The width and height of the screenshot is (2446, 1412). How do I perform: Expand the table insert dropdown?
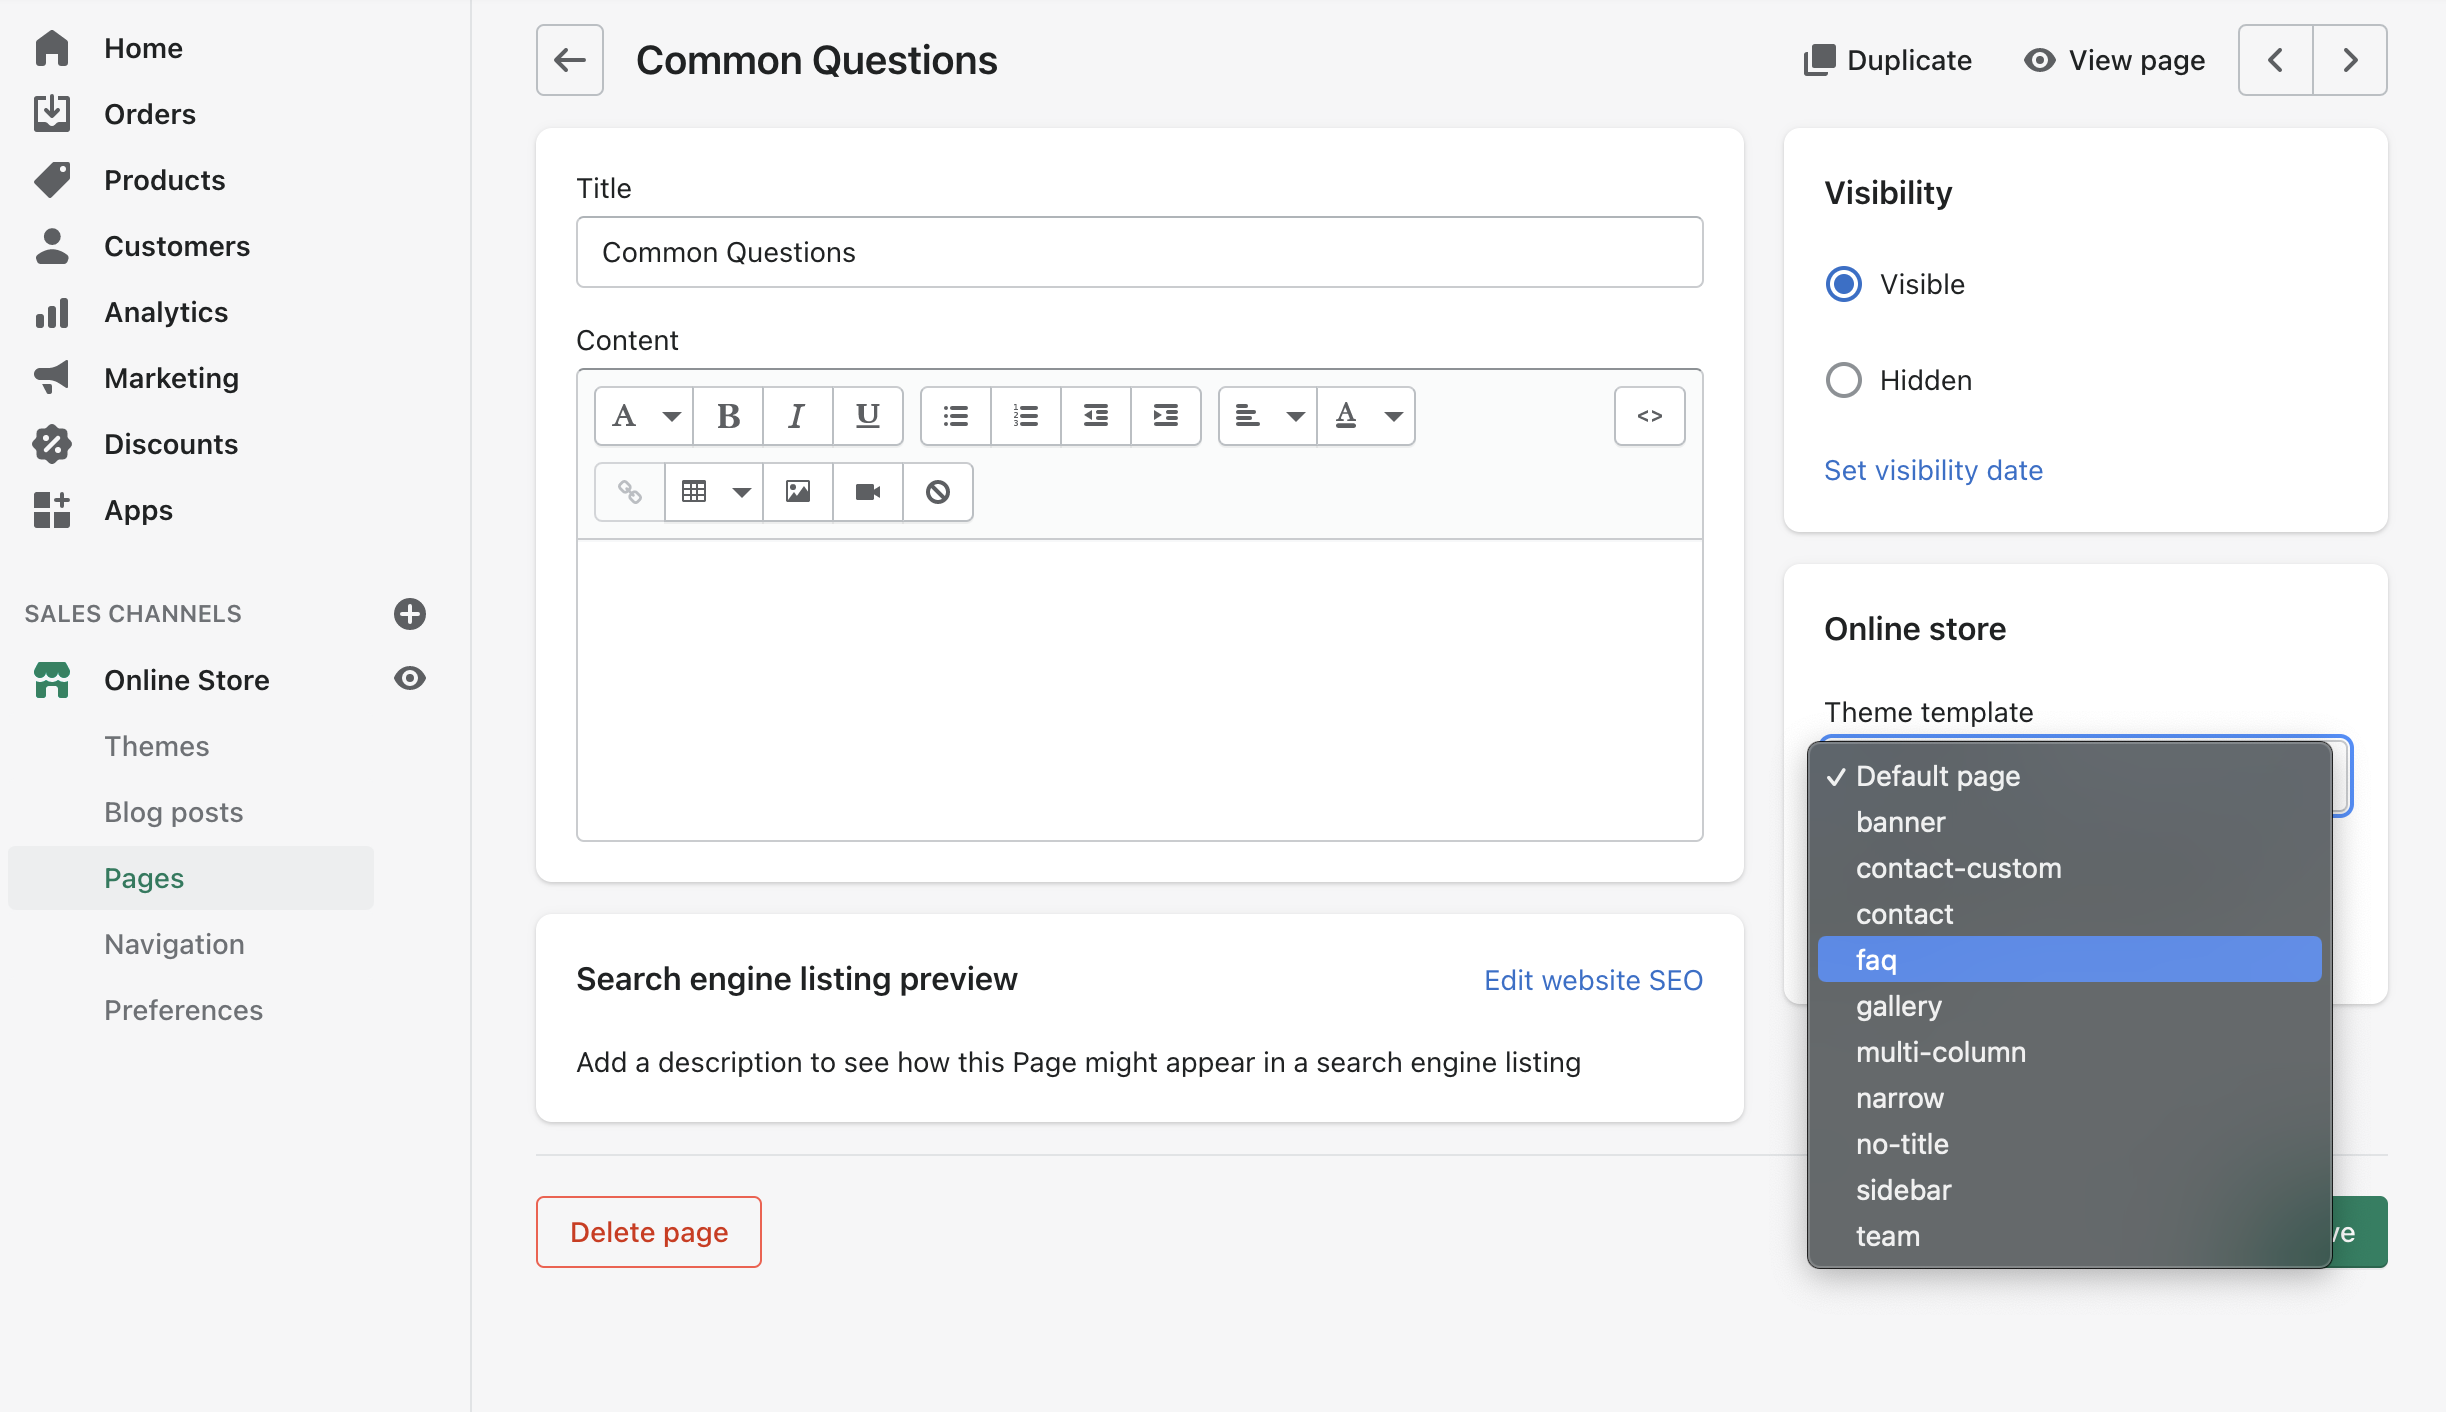(742, 491)
